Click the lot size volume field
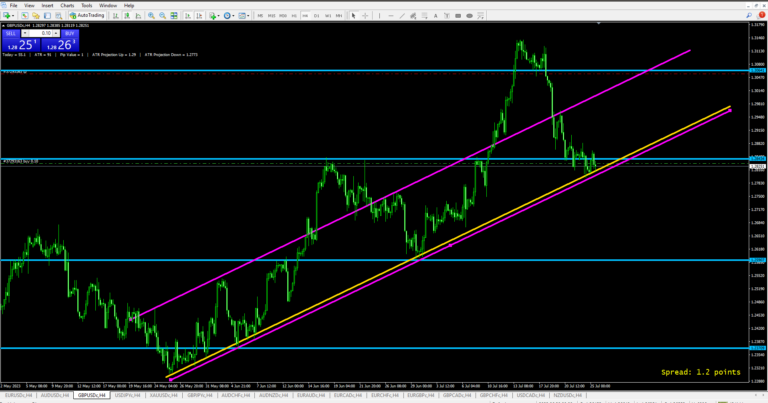The height and width of the screenshot is (403, 768). point(45,33)
